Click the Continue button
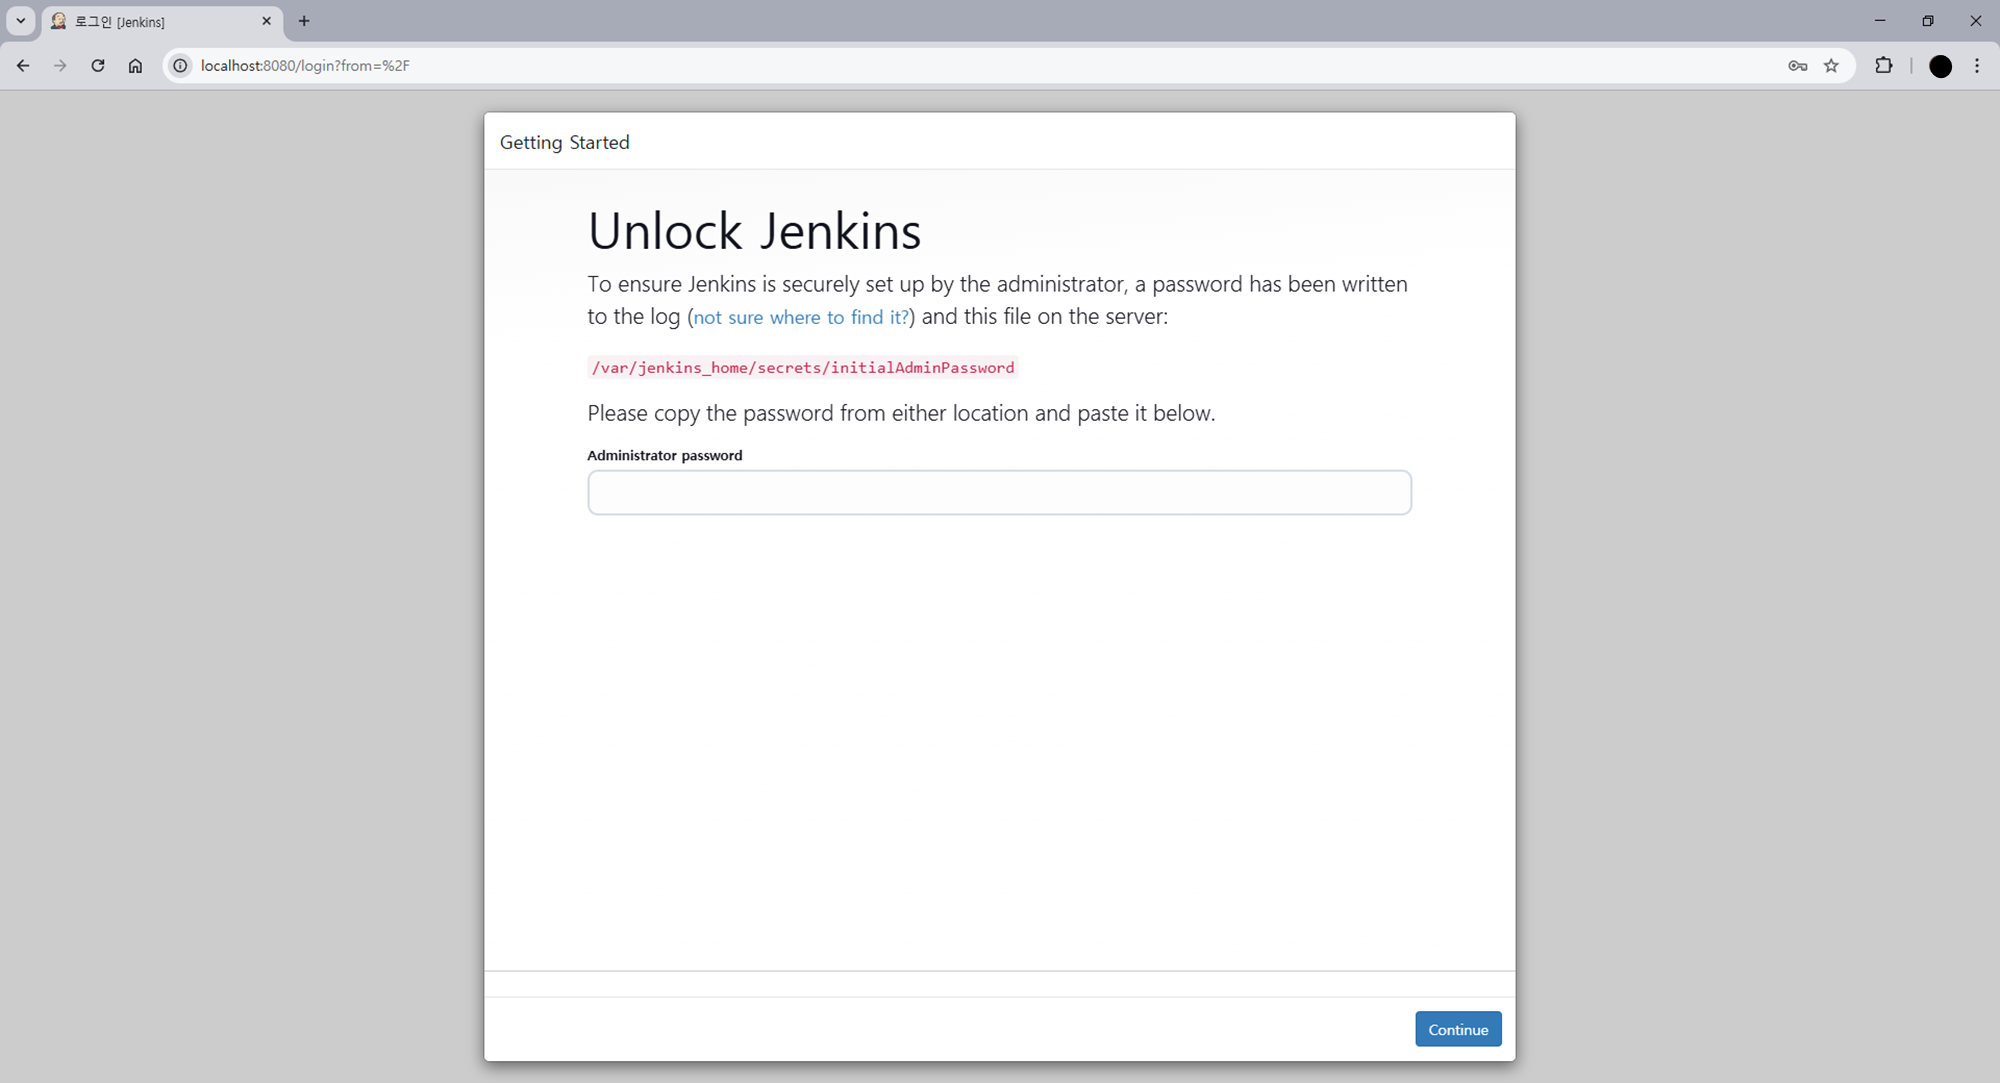Viewport: 2000px width, 1083px height. point(1458,1029)
